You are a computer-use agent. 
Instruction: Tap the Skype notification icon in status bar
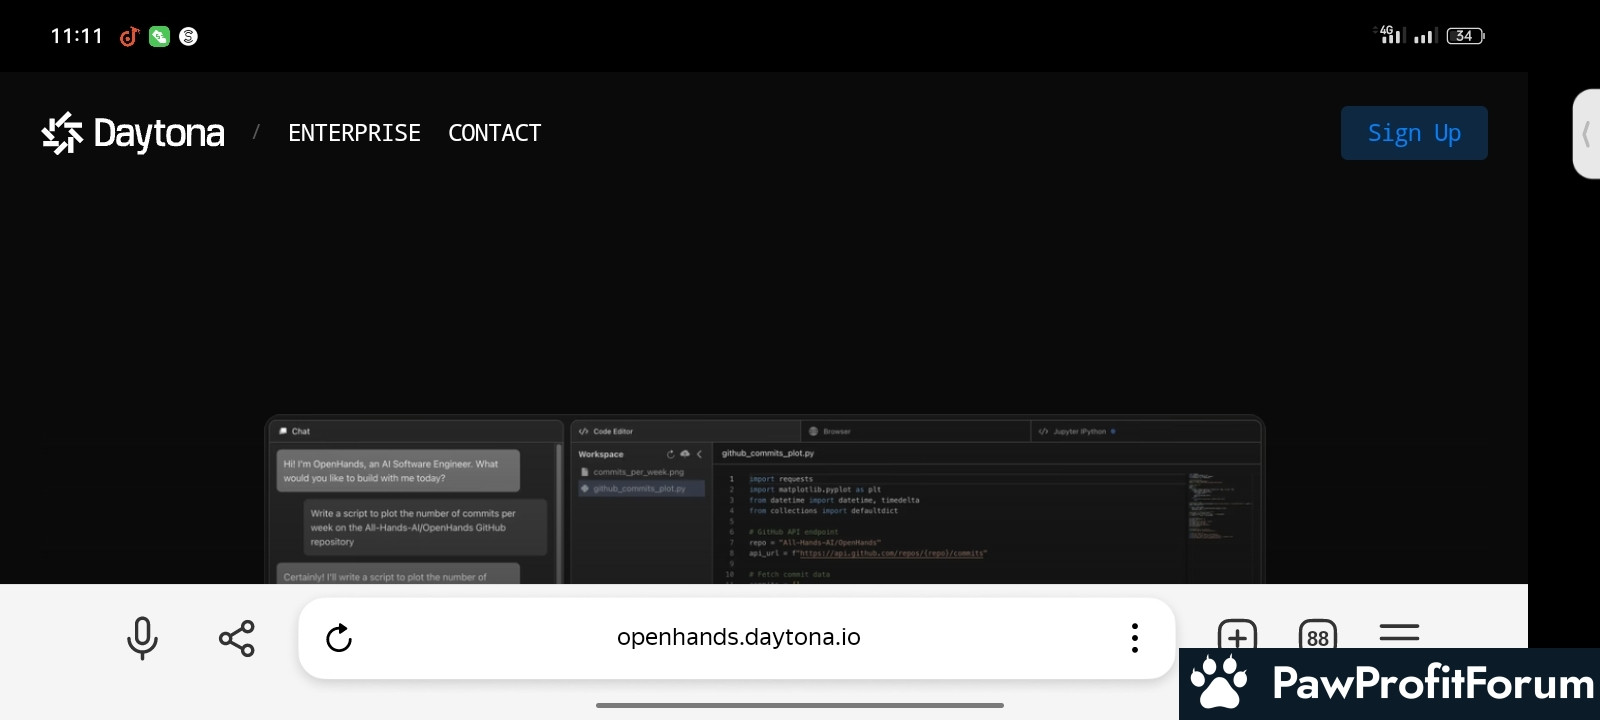188,37
